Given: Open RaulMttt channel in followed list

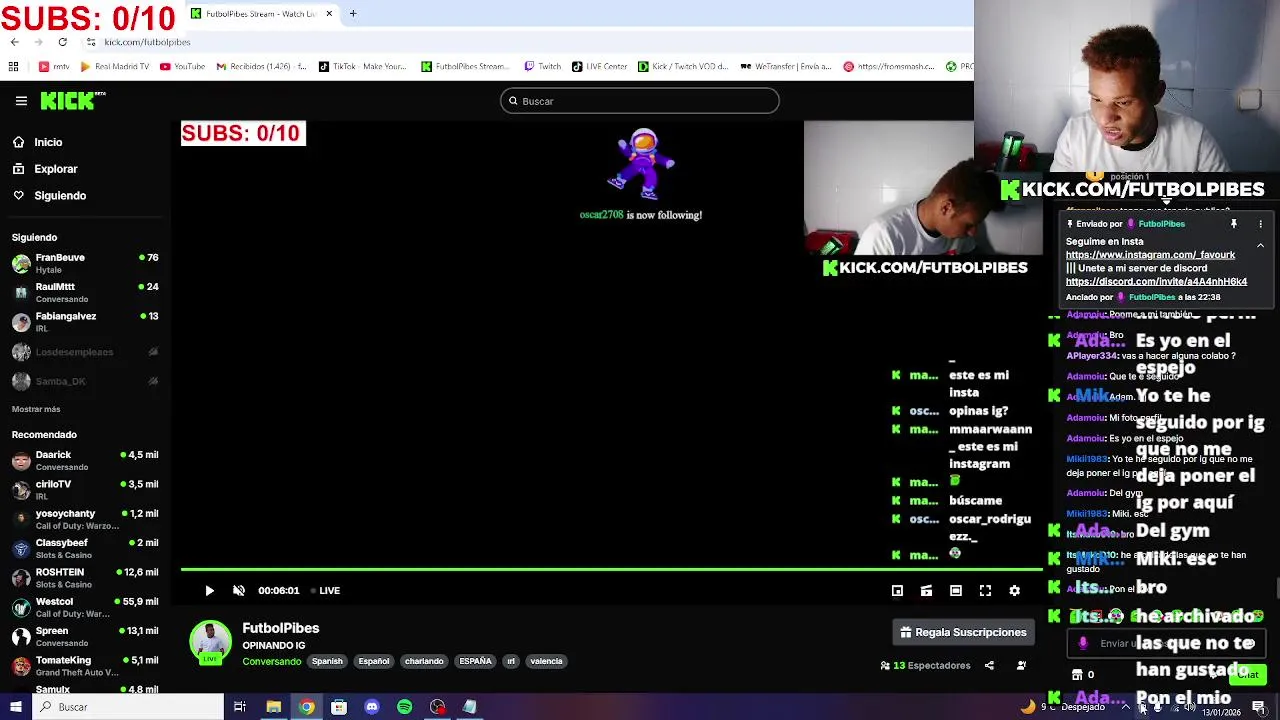Looking at the screenshot, I should (x=85, y=292).
